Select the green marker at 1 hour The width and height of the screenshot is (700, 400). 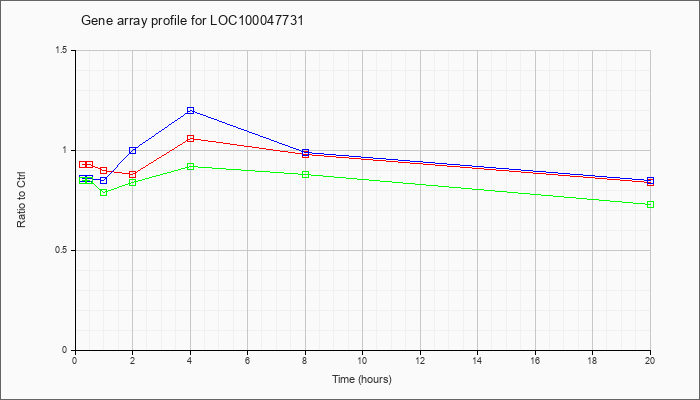(x=104, y=192)
